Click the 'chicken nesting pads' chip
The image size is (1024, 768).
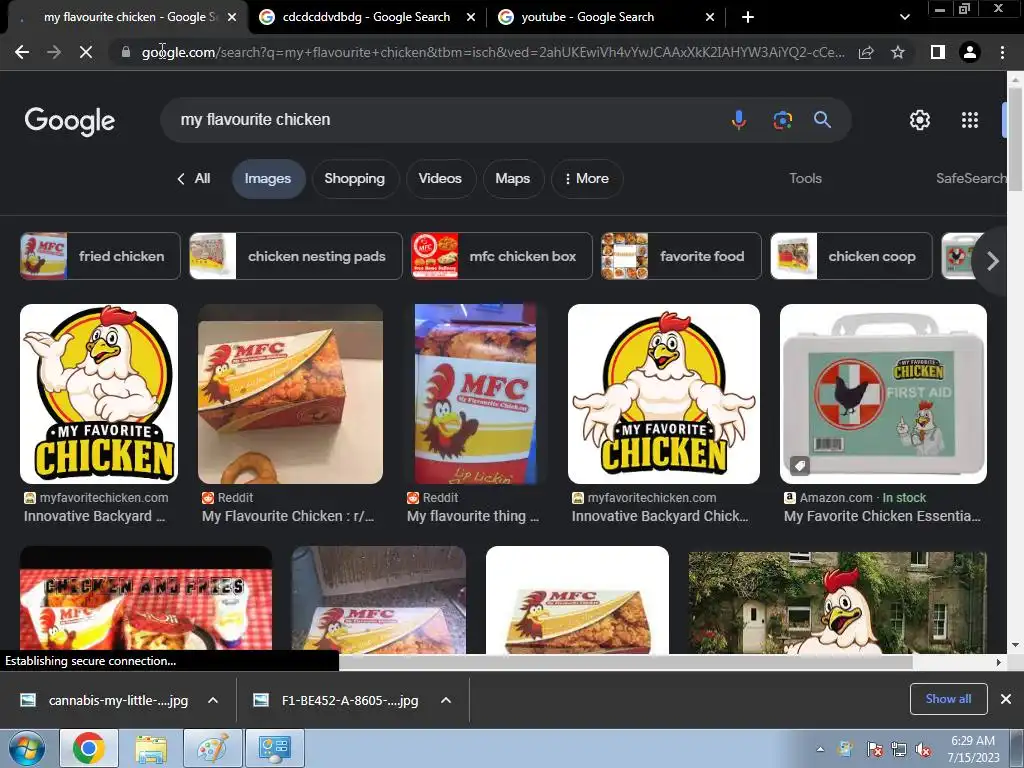pos(296,256)
